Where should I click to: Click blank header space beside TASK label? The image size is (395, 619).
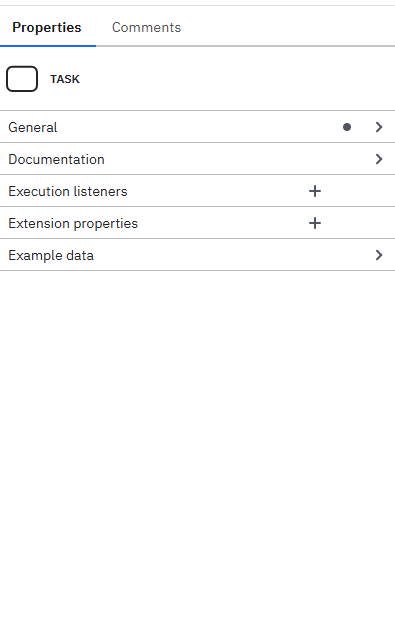(237, 79)
